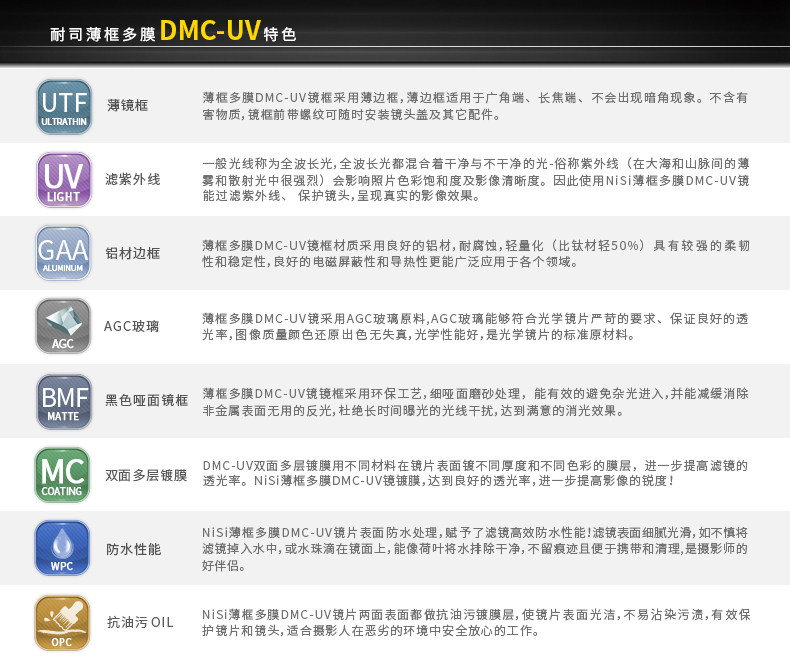Viewport: 790px width, 659px height.
Task: Click the 黑色哑面镜框 label
Action: pos(146,400)
